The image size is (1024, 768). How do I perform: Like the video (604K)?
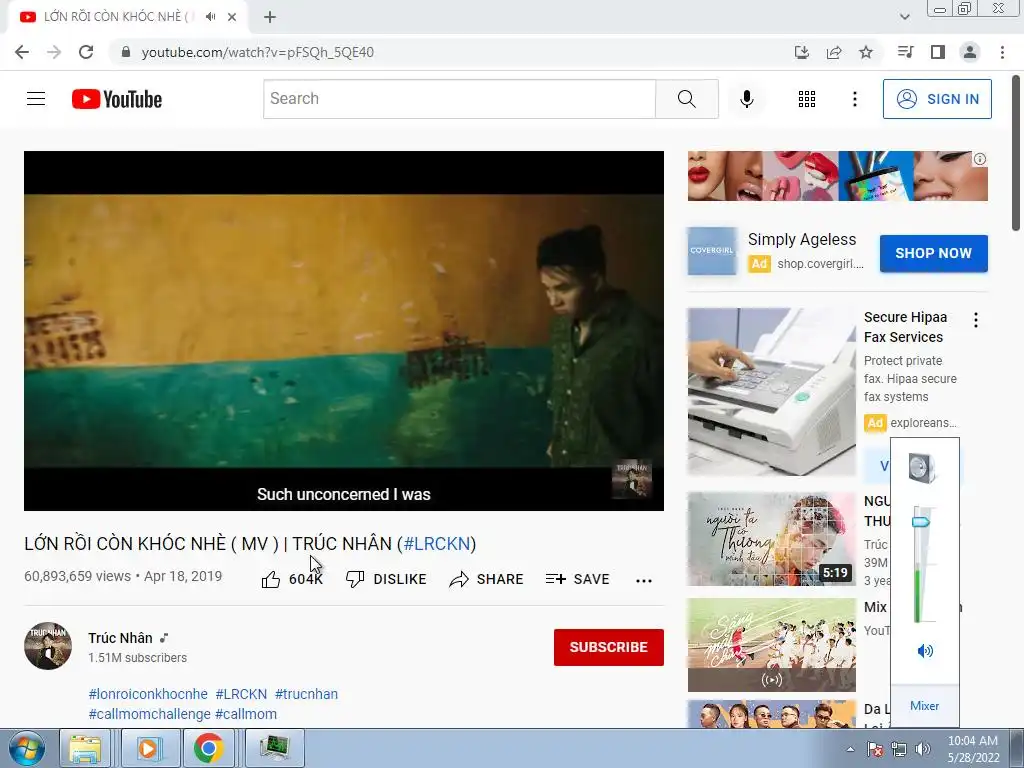[x=292, y=579]
